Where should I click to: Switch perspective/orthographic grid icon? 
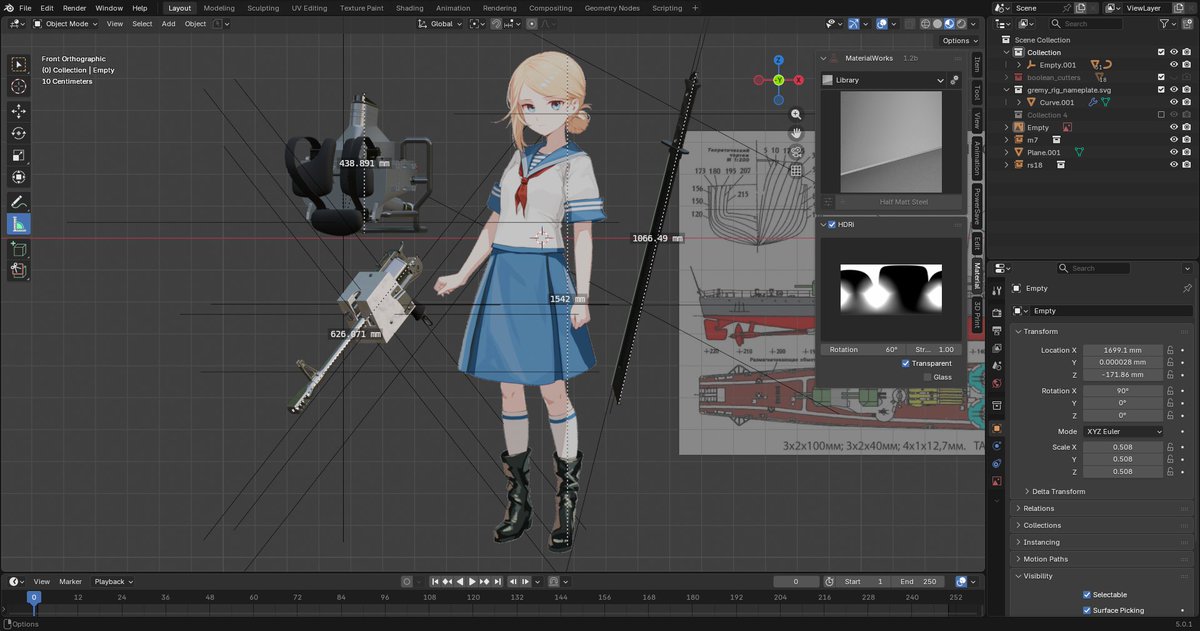[x=796, y=170]
